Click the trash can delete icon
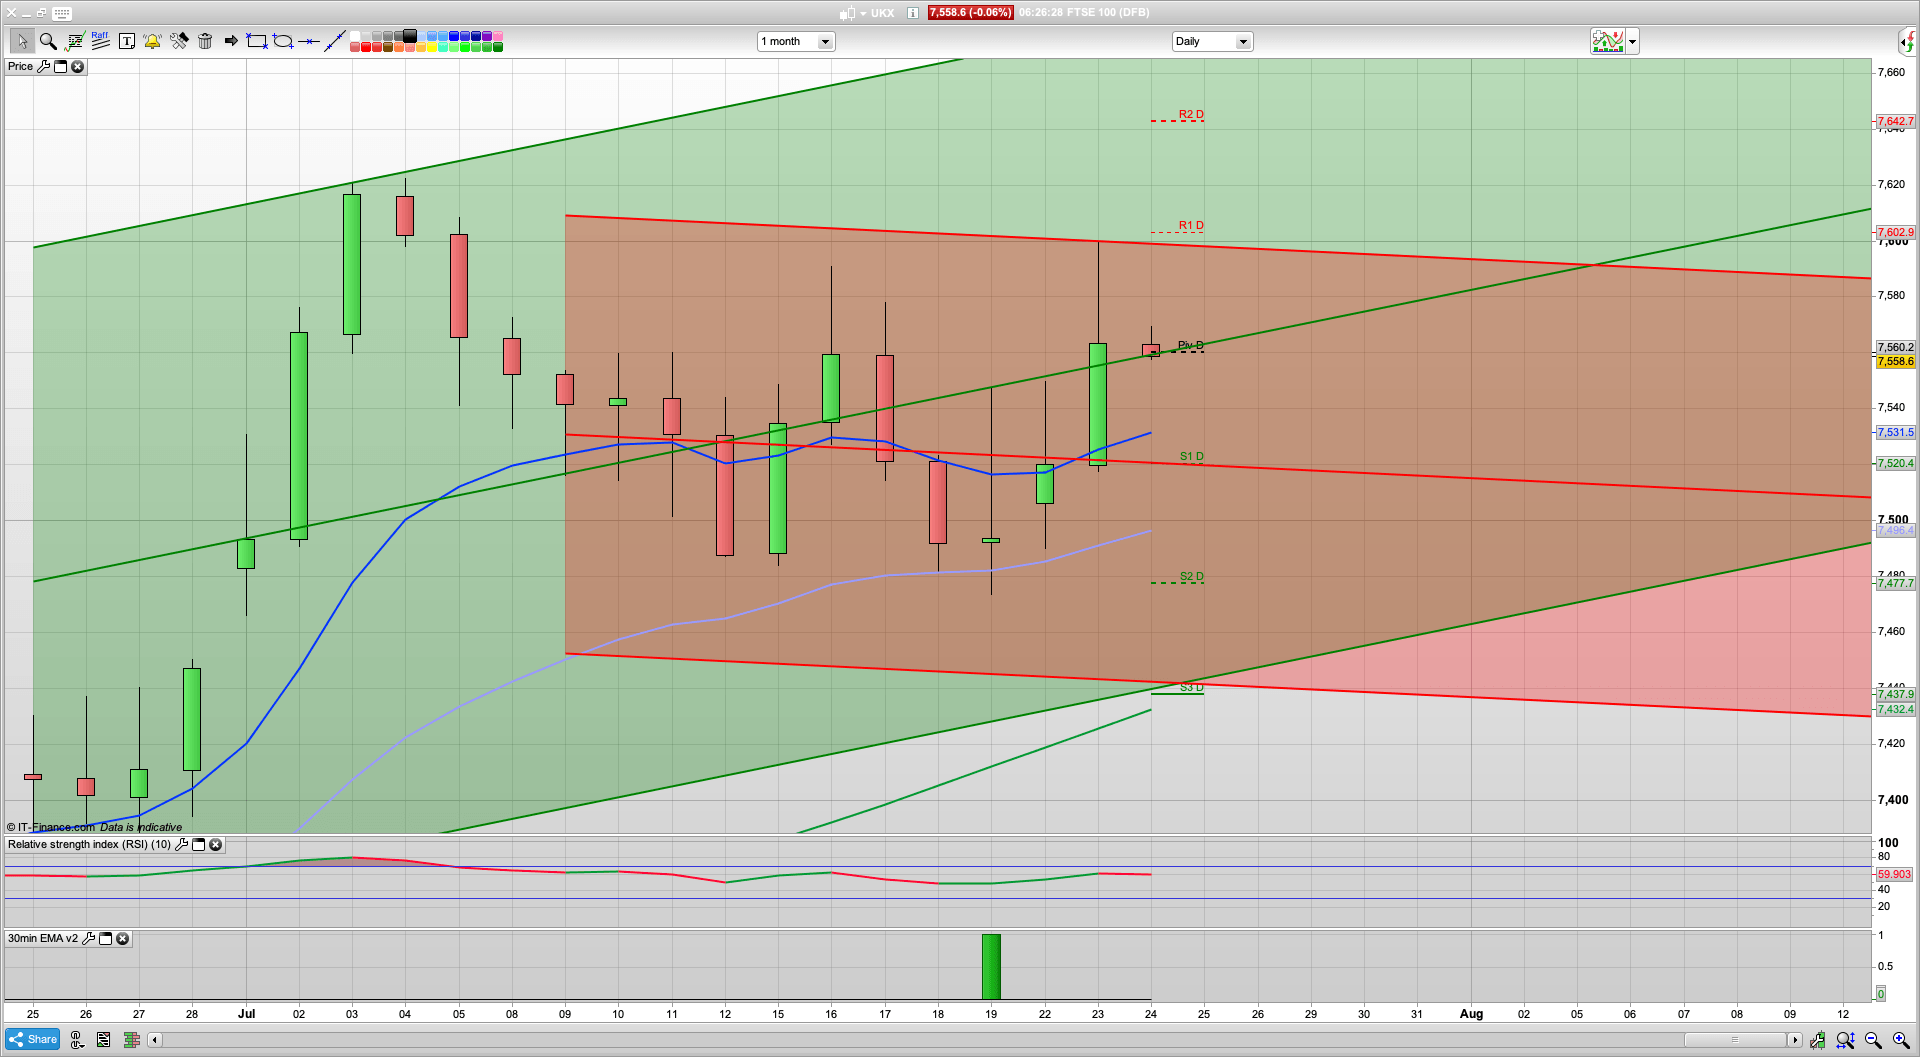1920x1057 pixels. pyautogui.click(x=205, y=41)
